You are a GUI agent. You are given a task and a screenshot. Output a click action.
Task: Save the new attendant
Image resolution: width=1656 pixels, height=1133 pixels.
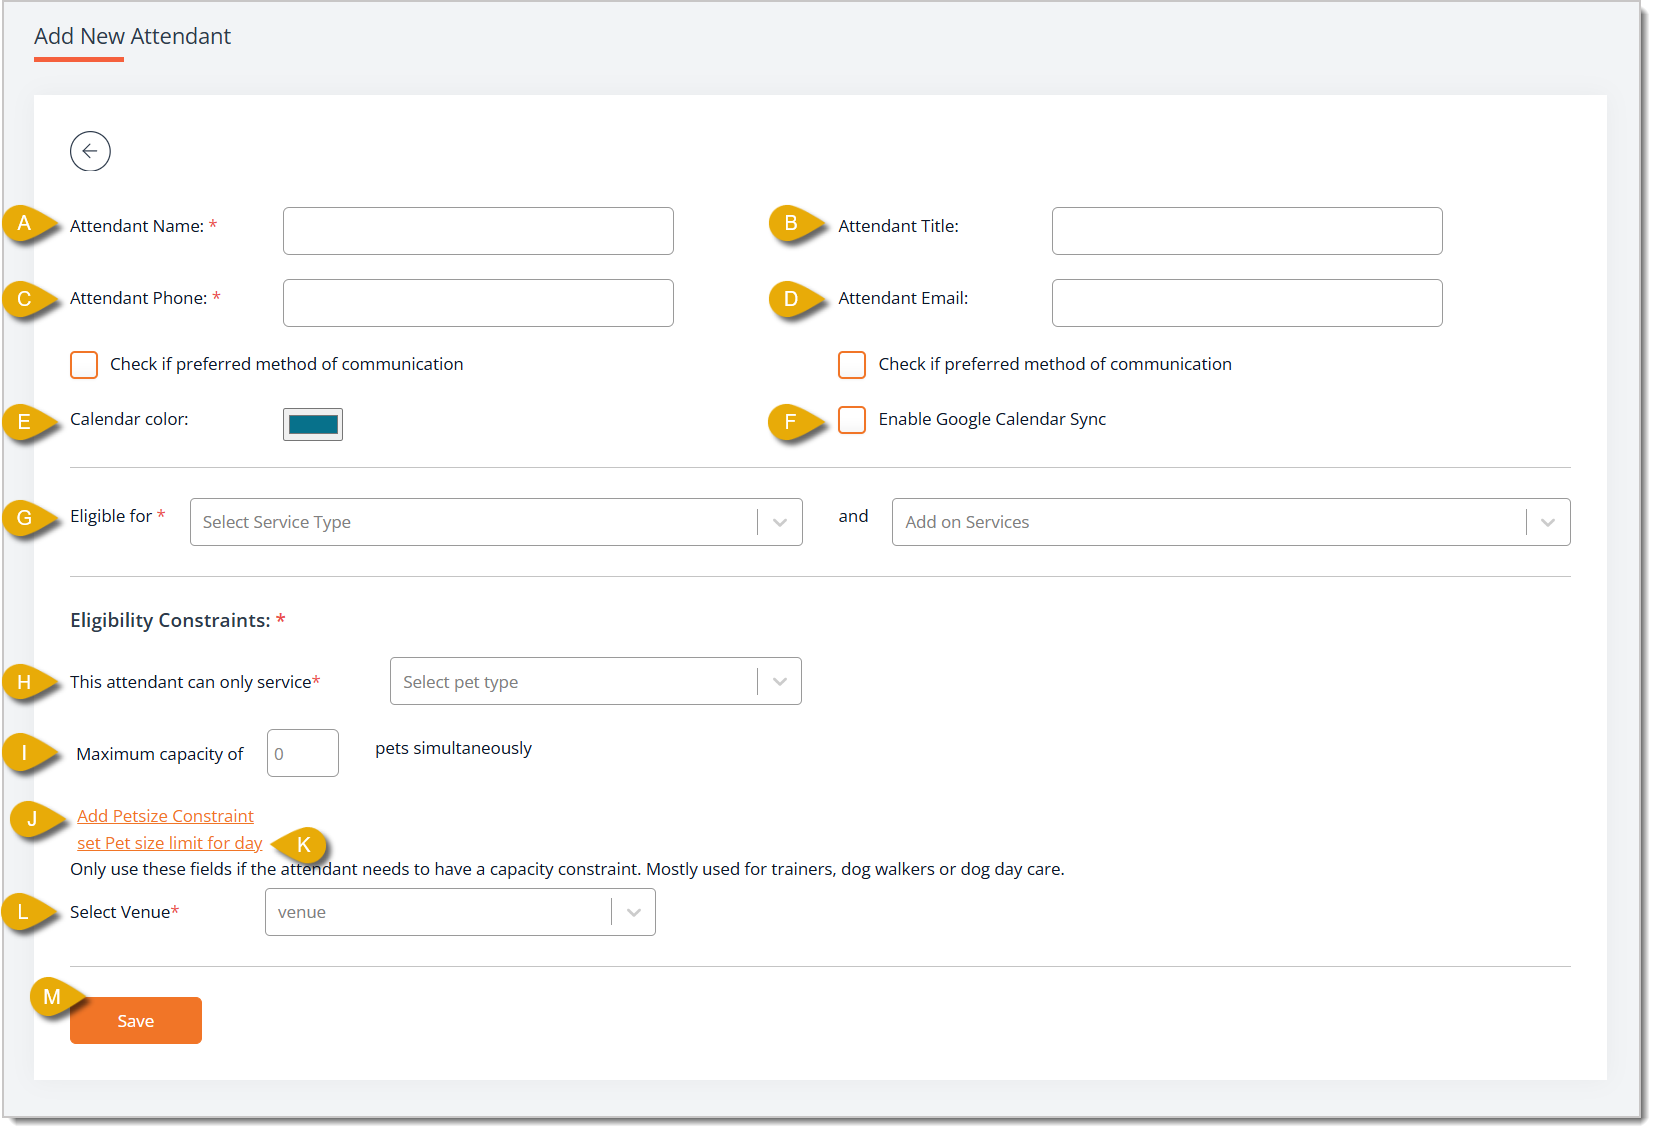coord(136,1020)
